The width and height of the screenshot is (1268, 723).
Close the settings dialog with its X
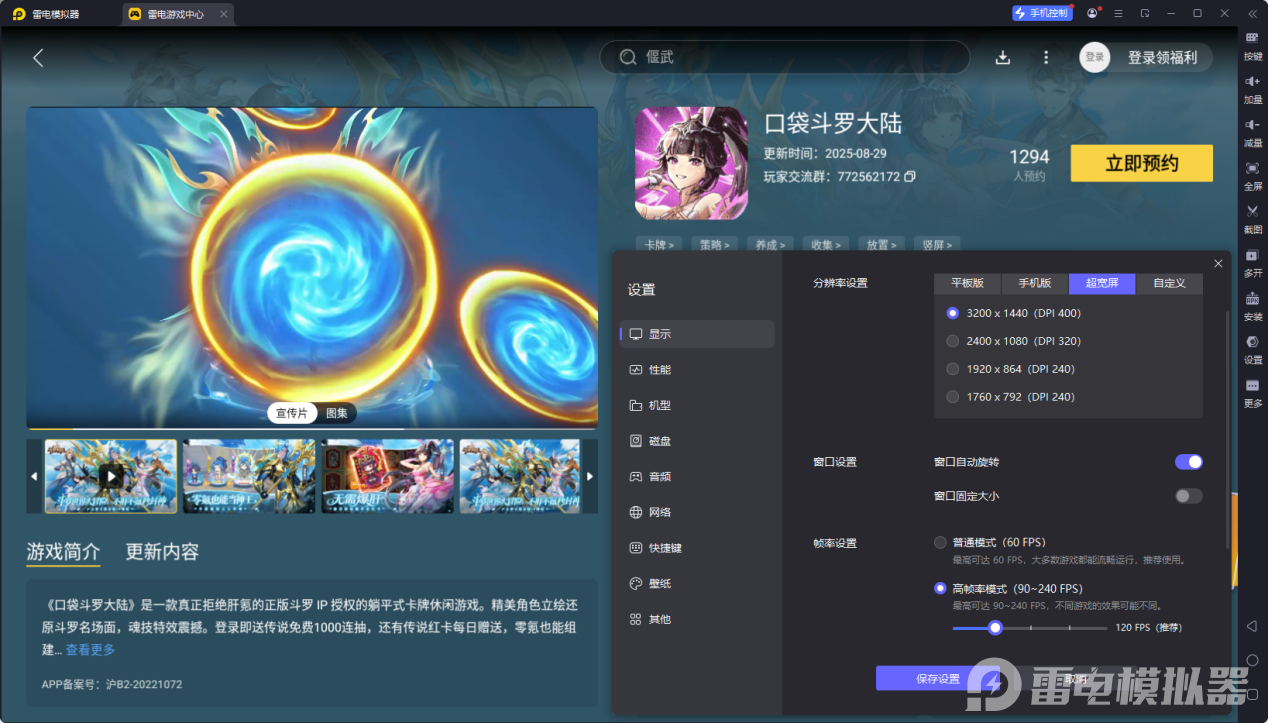[1218, 263]
